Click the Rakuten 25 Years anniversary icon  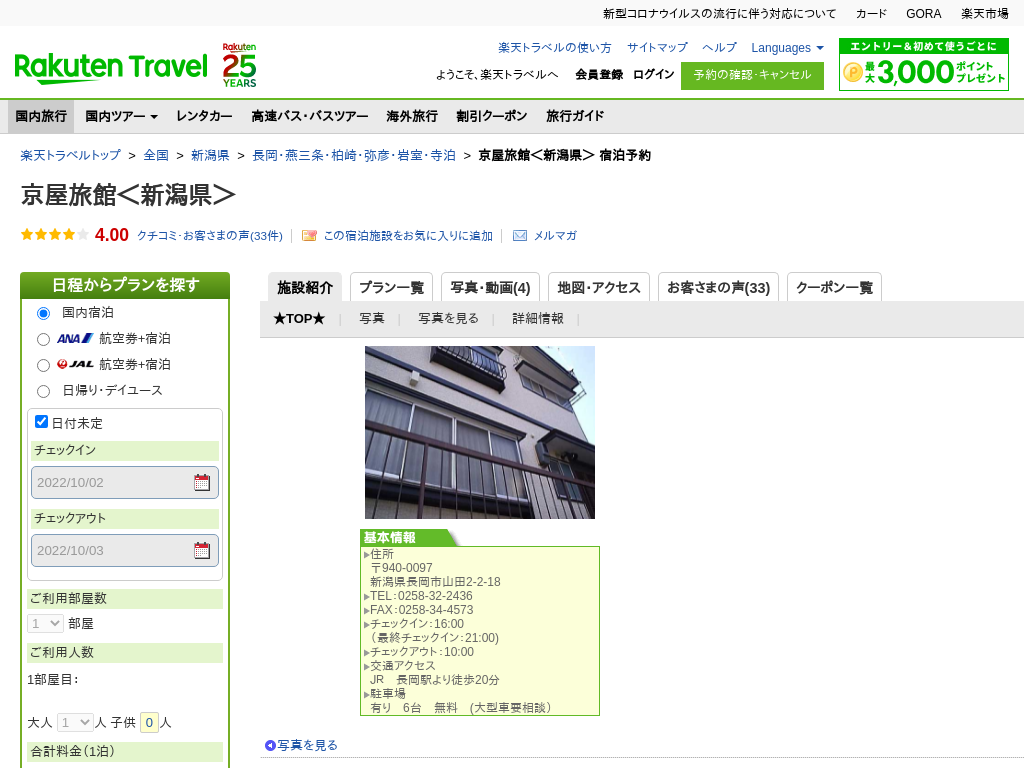[x=239, y=65]
